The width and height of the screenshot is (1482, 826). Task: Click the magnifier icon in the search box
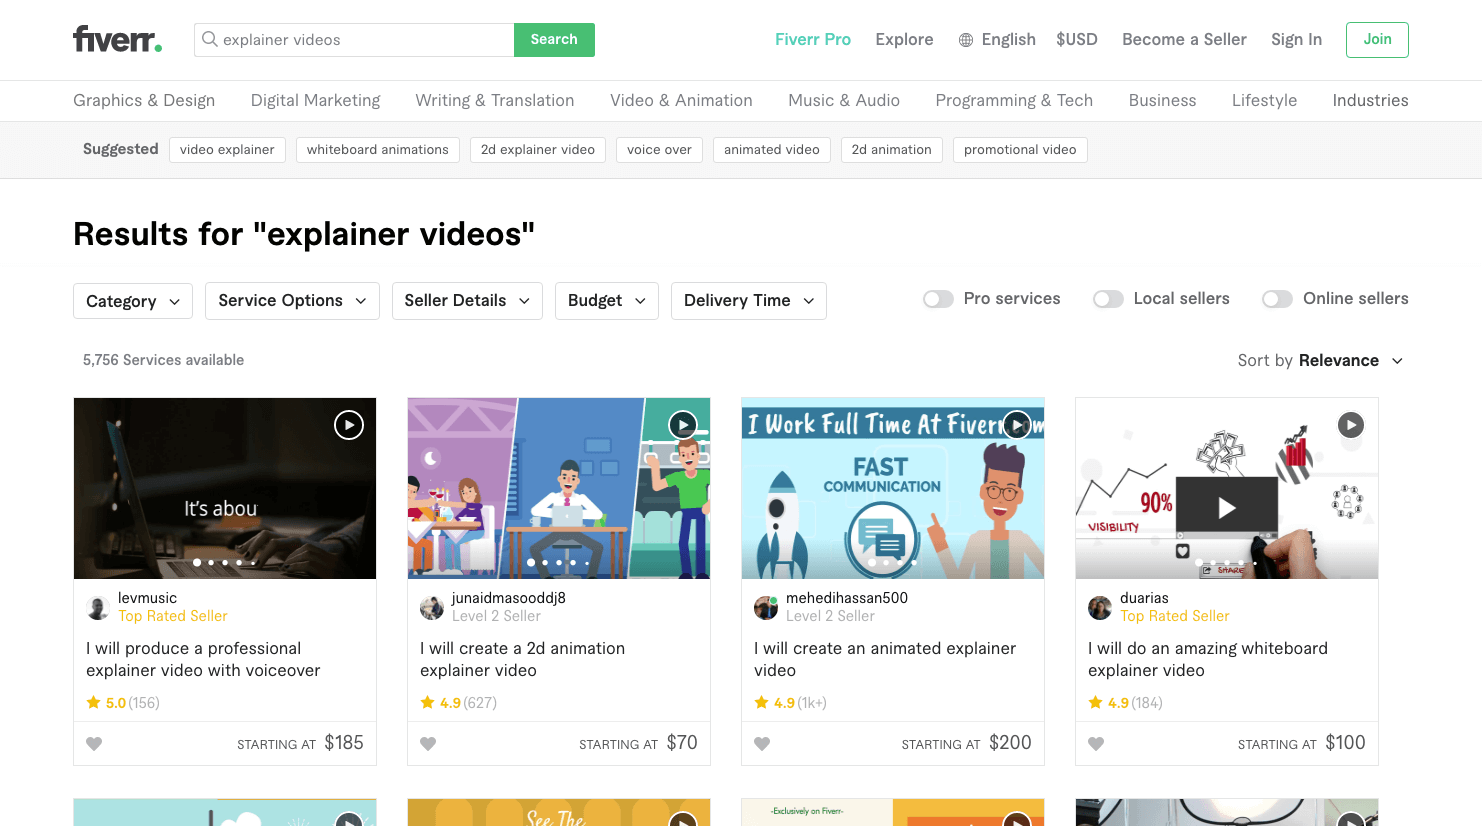[210, 39]
